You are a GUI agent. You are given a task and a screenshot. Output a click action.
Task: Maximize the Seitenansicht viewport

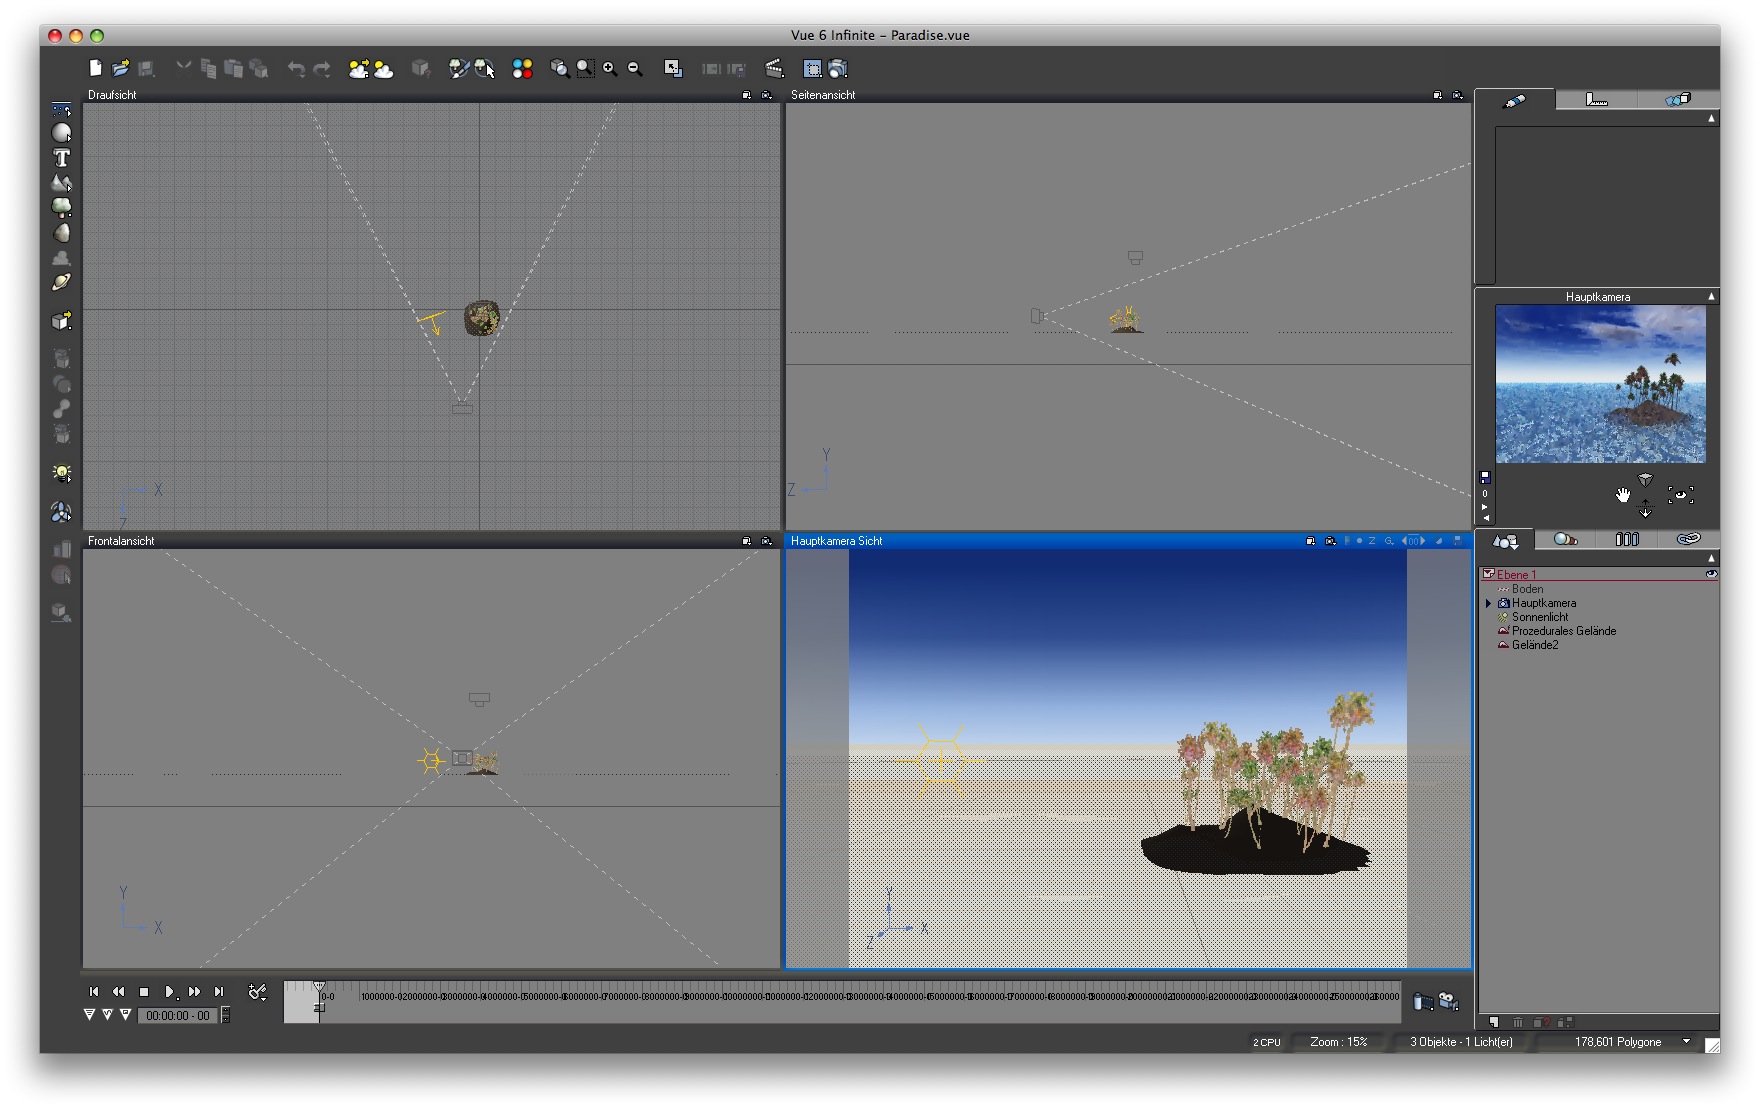tap(1437, 95)
